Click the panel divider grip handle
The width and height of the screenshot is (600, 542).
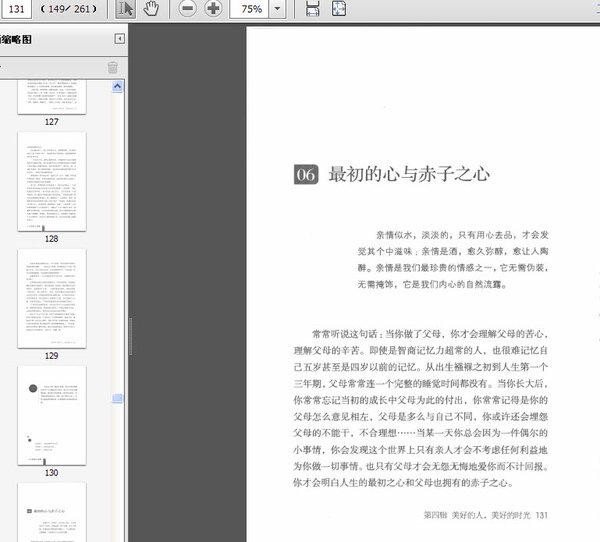click(131, 336)
